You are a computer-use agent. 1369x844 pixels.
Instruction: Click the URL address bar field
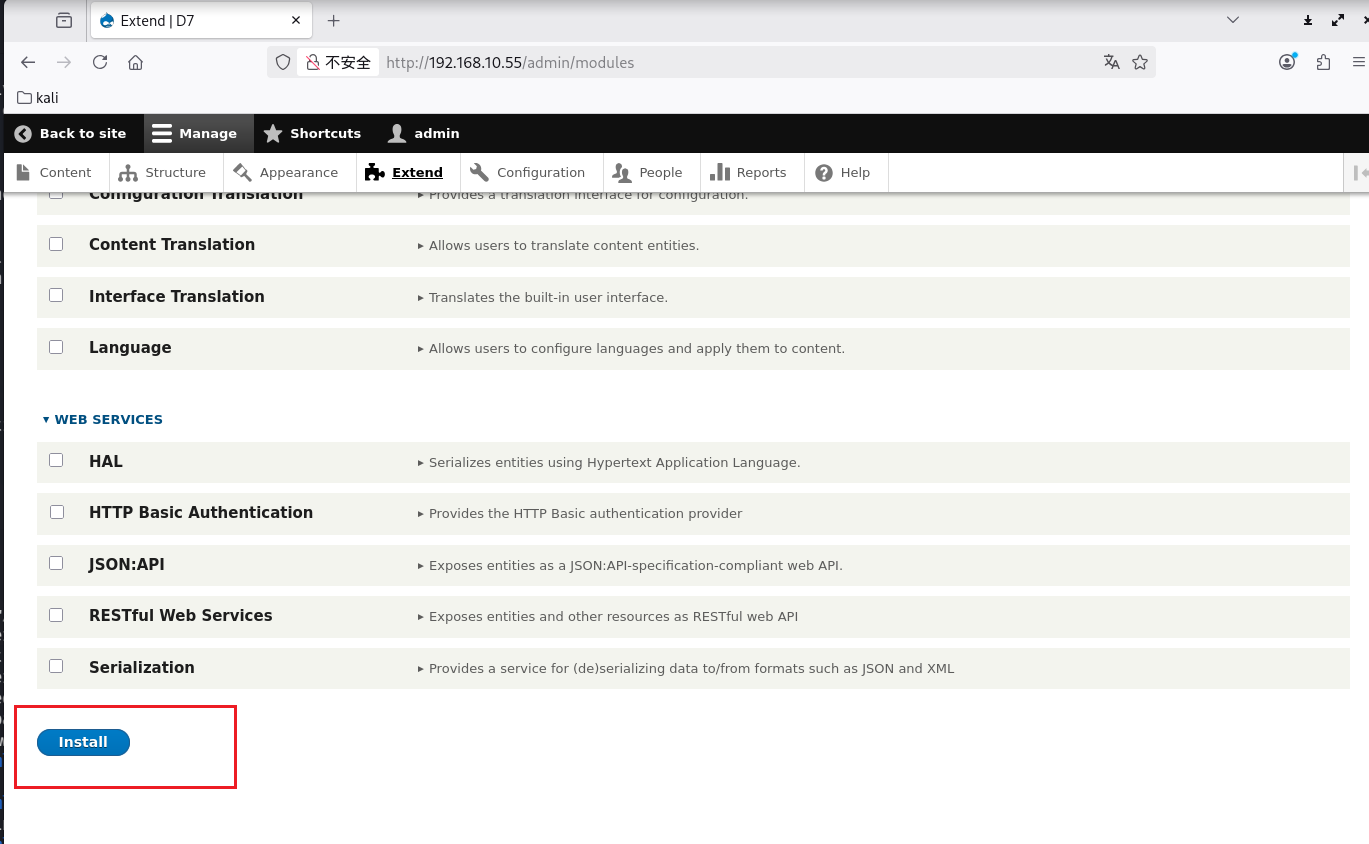[x=730, y=62]
